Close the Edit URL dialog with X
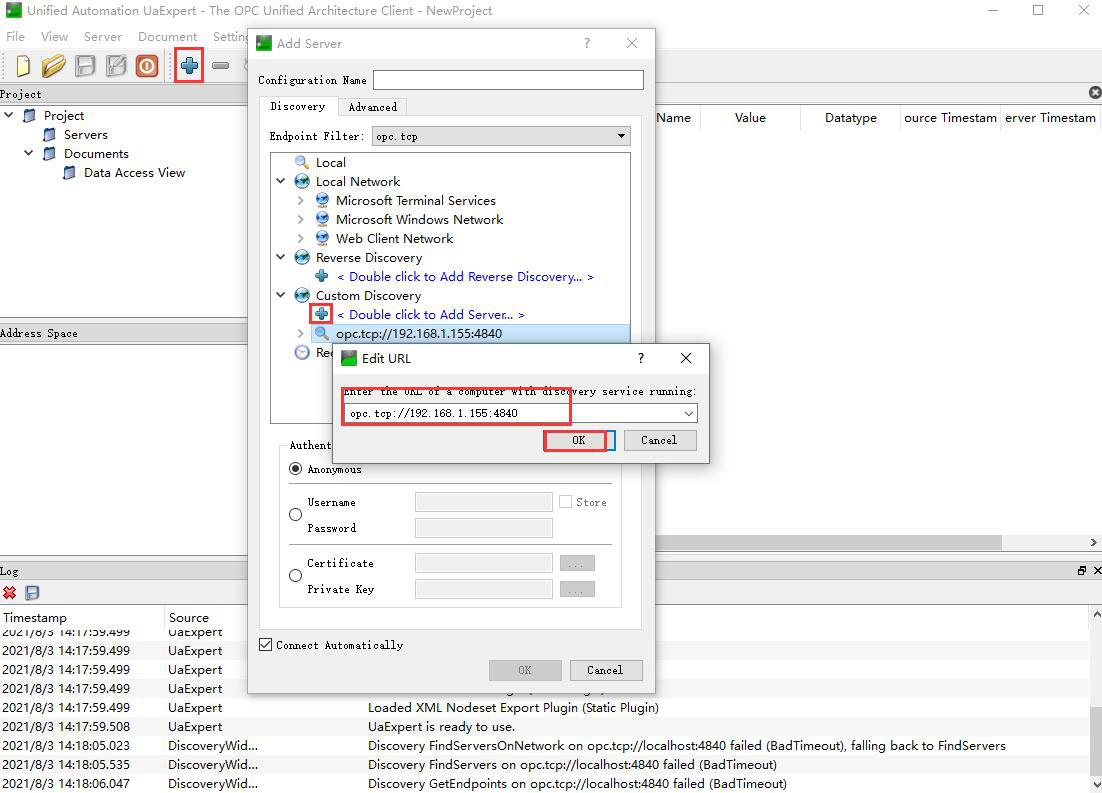The image size is (1102, 793). point(686,358)
